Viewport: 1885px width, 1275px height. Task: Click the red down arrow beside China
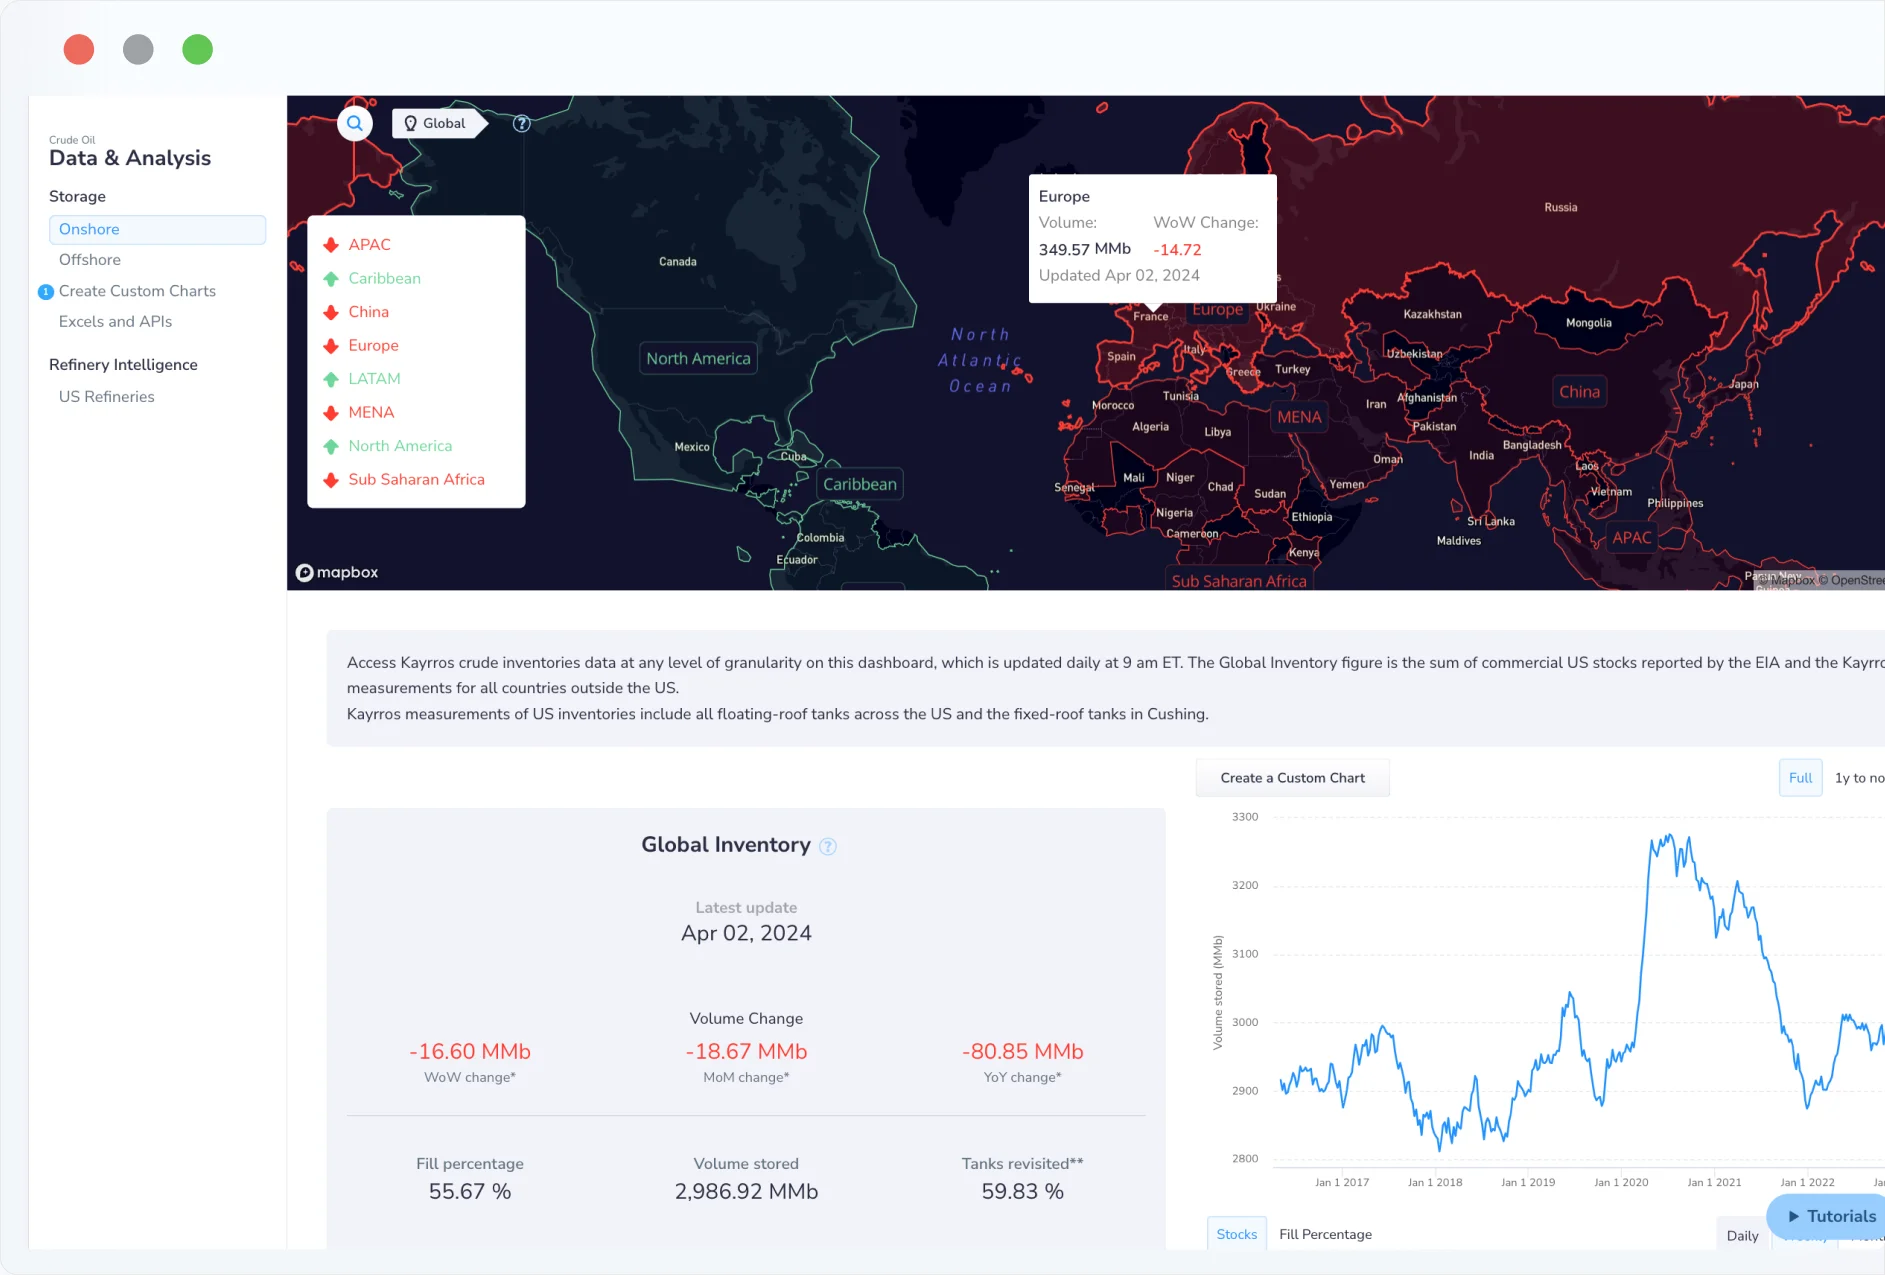tap(331, 312)
